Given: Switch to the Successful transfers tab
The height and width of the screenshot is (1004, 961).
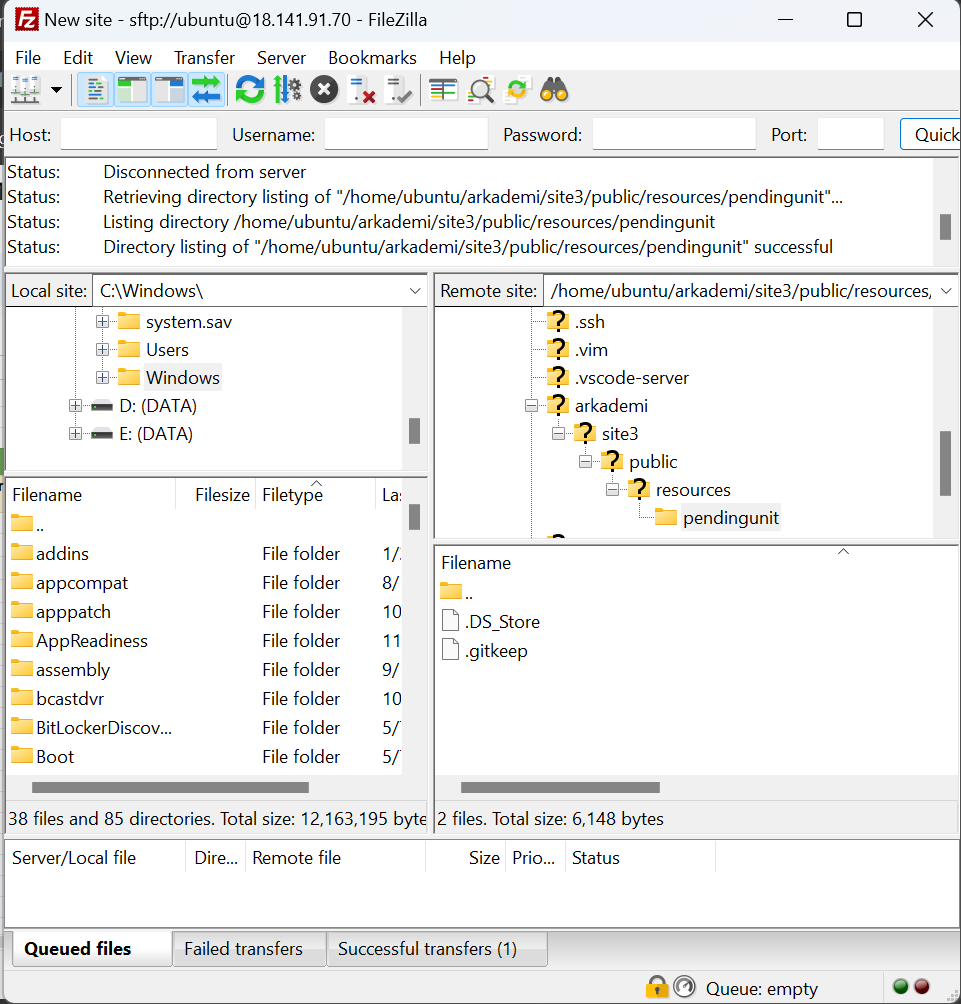Looking at the screenshot, I should pyautogui.click(x=436, y=948).
